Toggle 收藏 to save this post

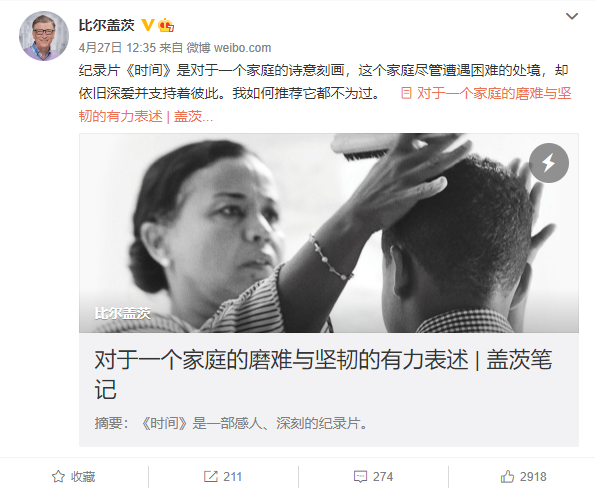[74, 476]
